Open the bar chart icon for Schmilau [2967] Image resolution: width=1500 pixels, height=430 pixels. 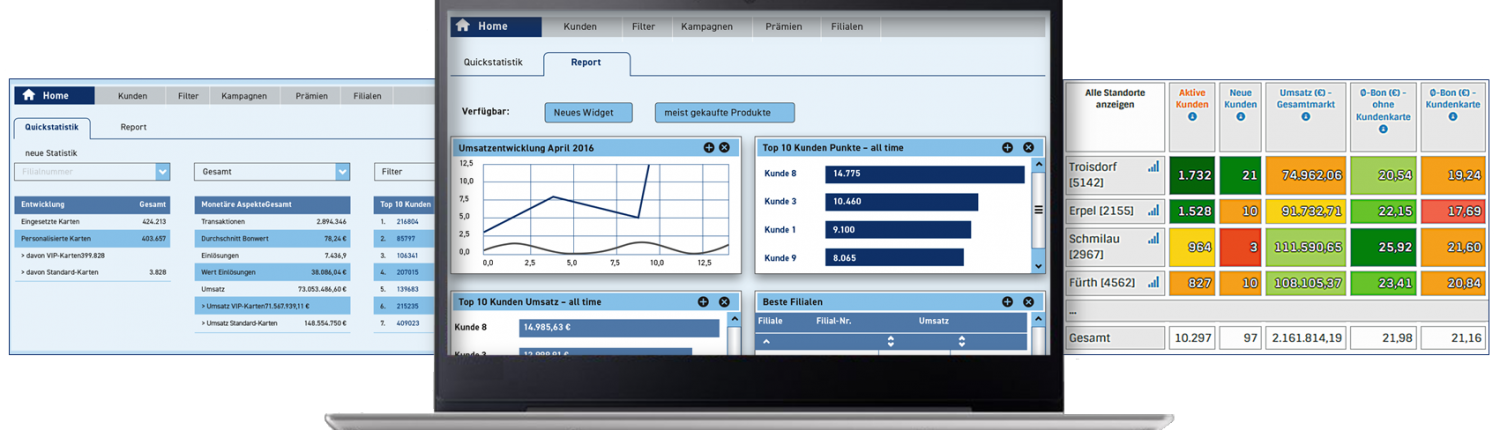1154,239
